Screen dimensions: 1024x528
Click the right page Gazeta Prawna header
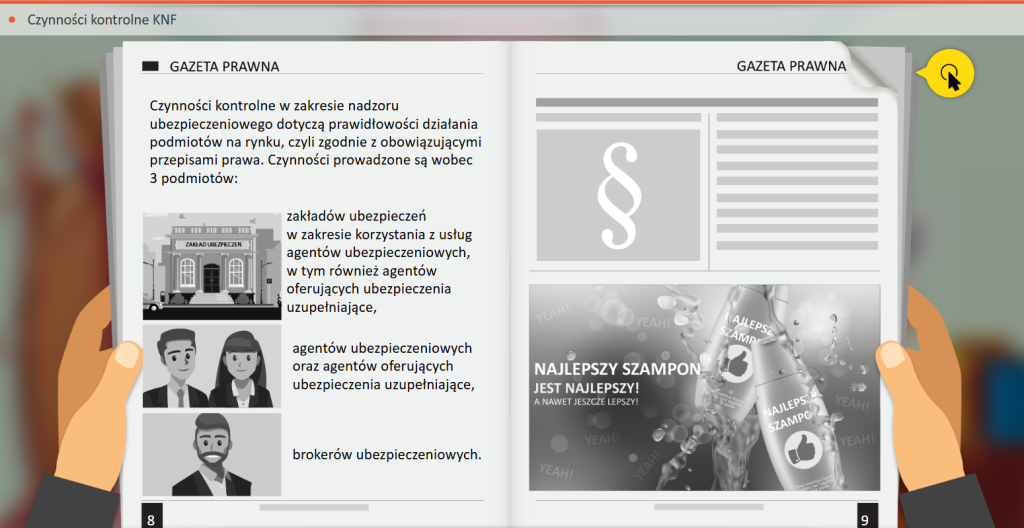(x=791, y=67)
